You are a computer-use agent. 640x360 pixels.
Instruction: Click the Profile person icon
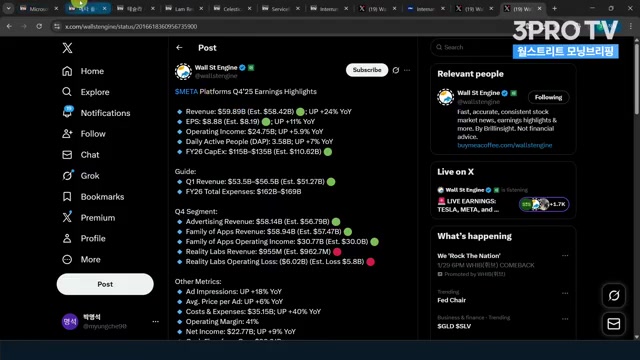pos(67,238)
